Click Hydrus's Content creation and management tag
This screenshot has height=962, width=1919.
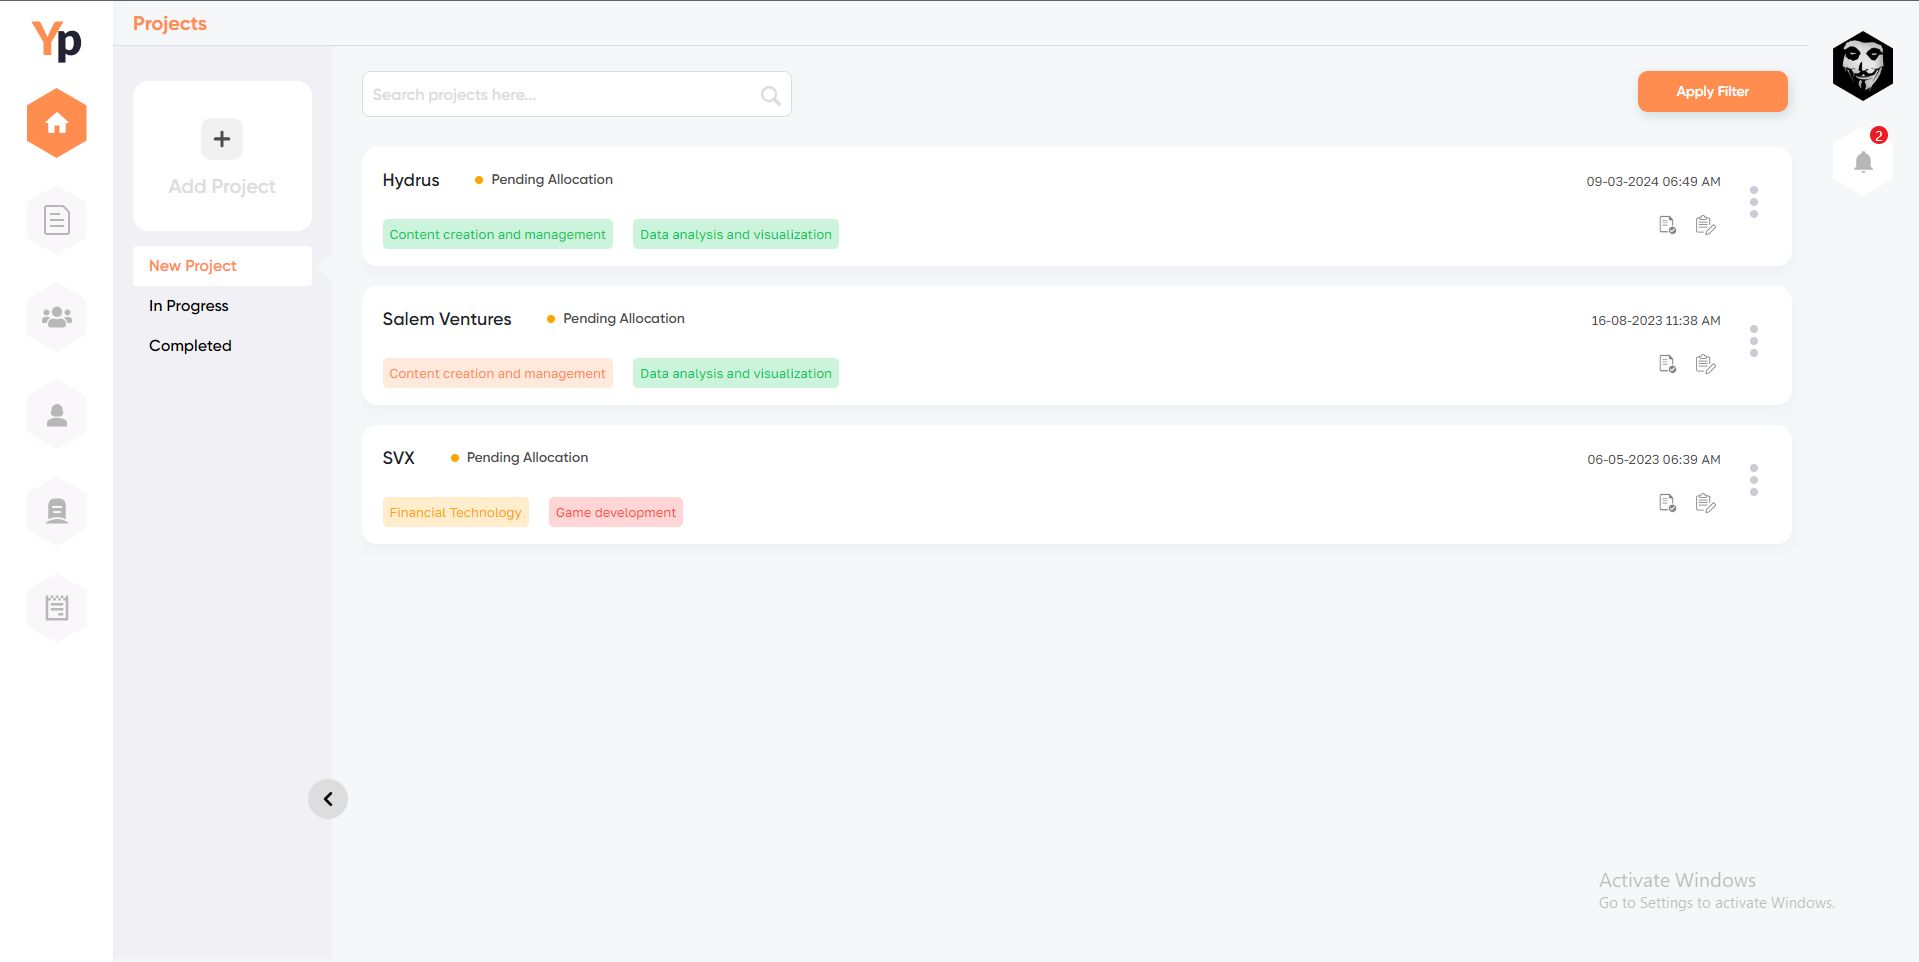coord(498,234)
